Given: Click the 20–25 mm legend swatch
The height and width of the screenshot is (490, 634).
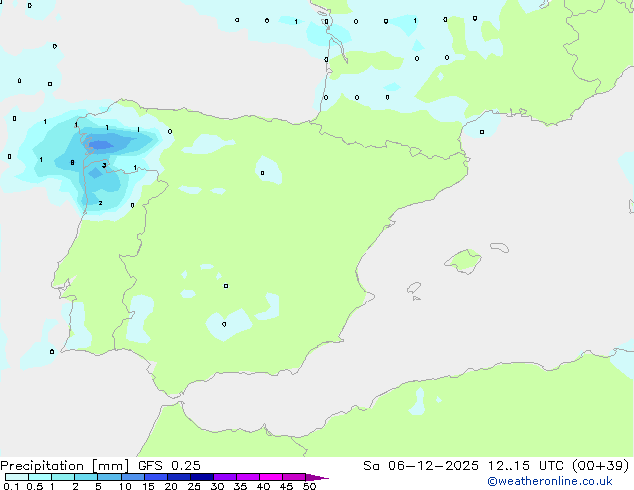Looking at the screenshot, I should pyautogui.click(x=179, y=477).
